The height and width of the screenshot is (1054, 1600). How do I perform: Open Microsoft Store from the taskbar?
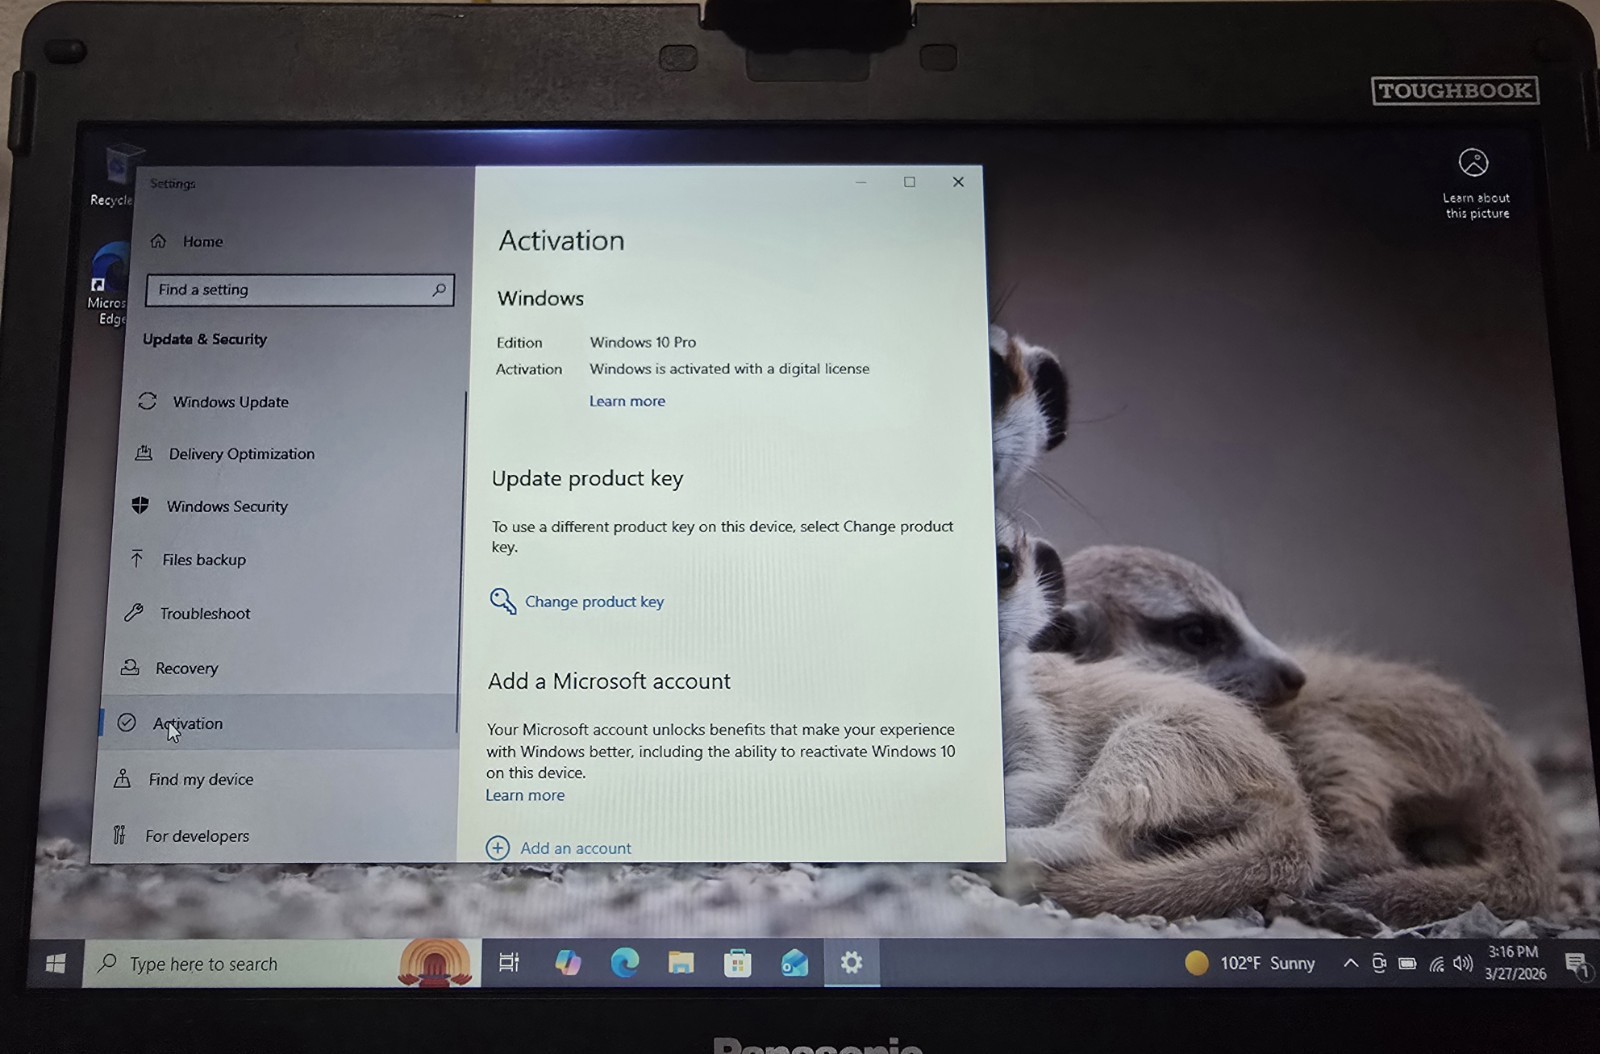coord(738,963)
